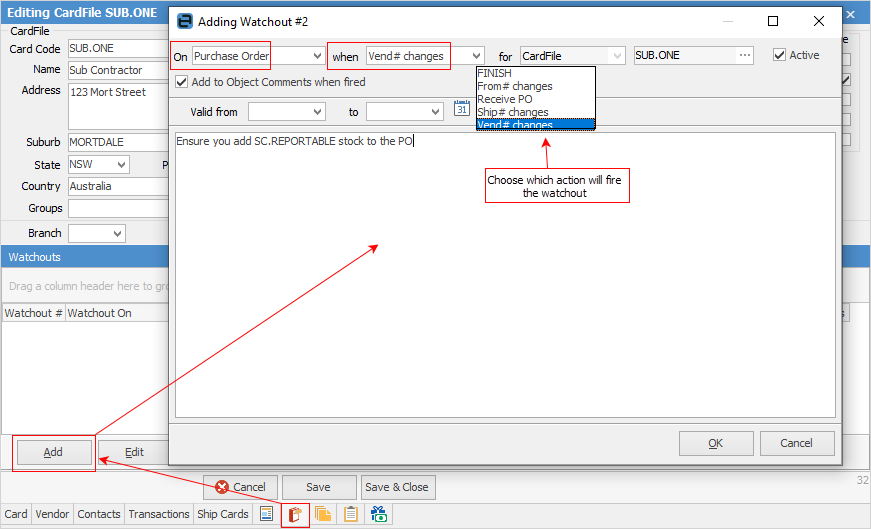The height and width of the screenshot is (529, 871).
Task: Choose Receive PO from the list
Action: click(535, 99)
